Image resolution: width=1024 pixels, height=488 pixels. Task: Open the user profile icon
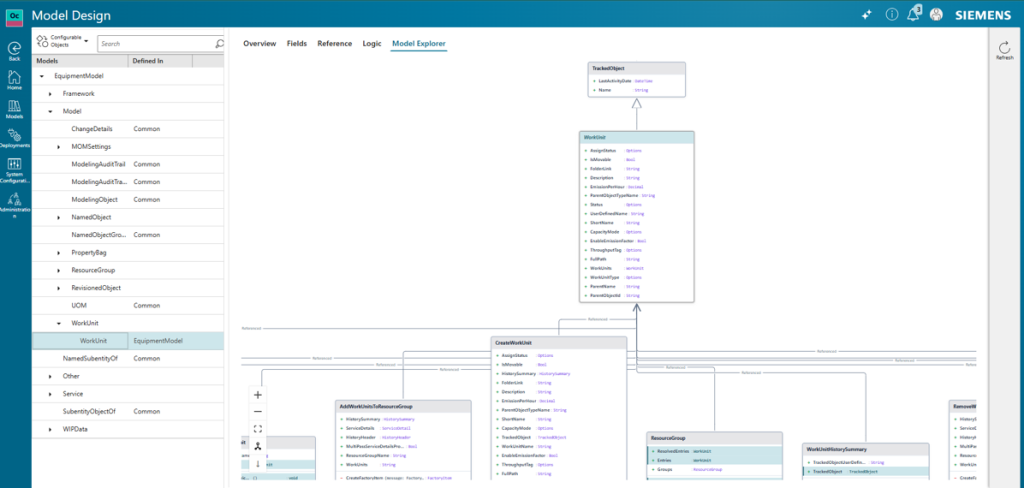(936, 15)
